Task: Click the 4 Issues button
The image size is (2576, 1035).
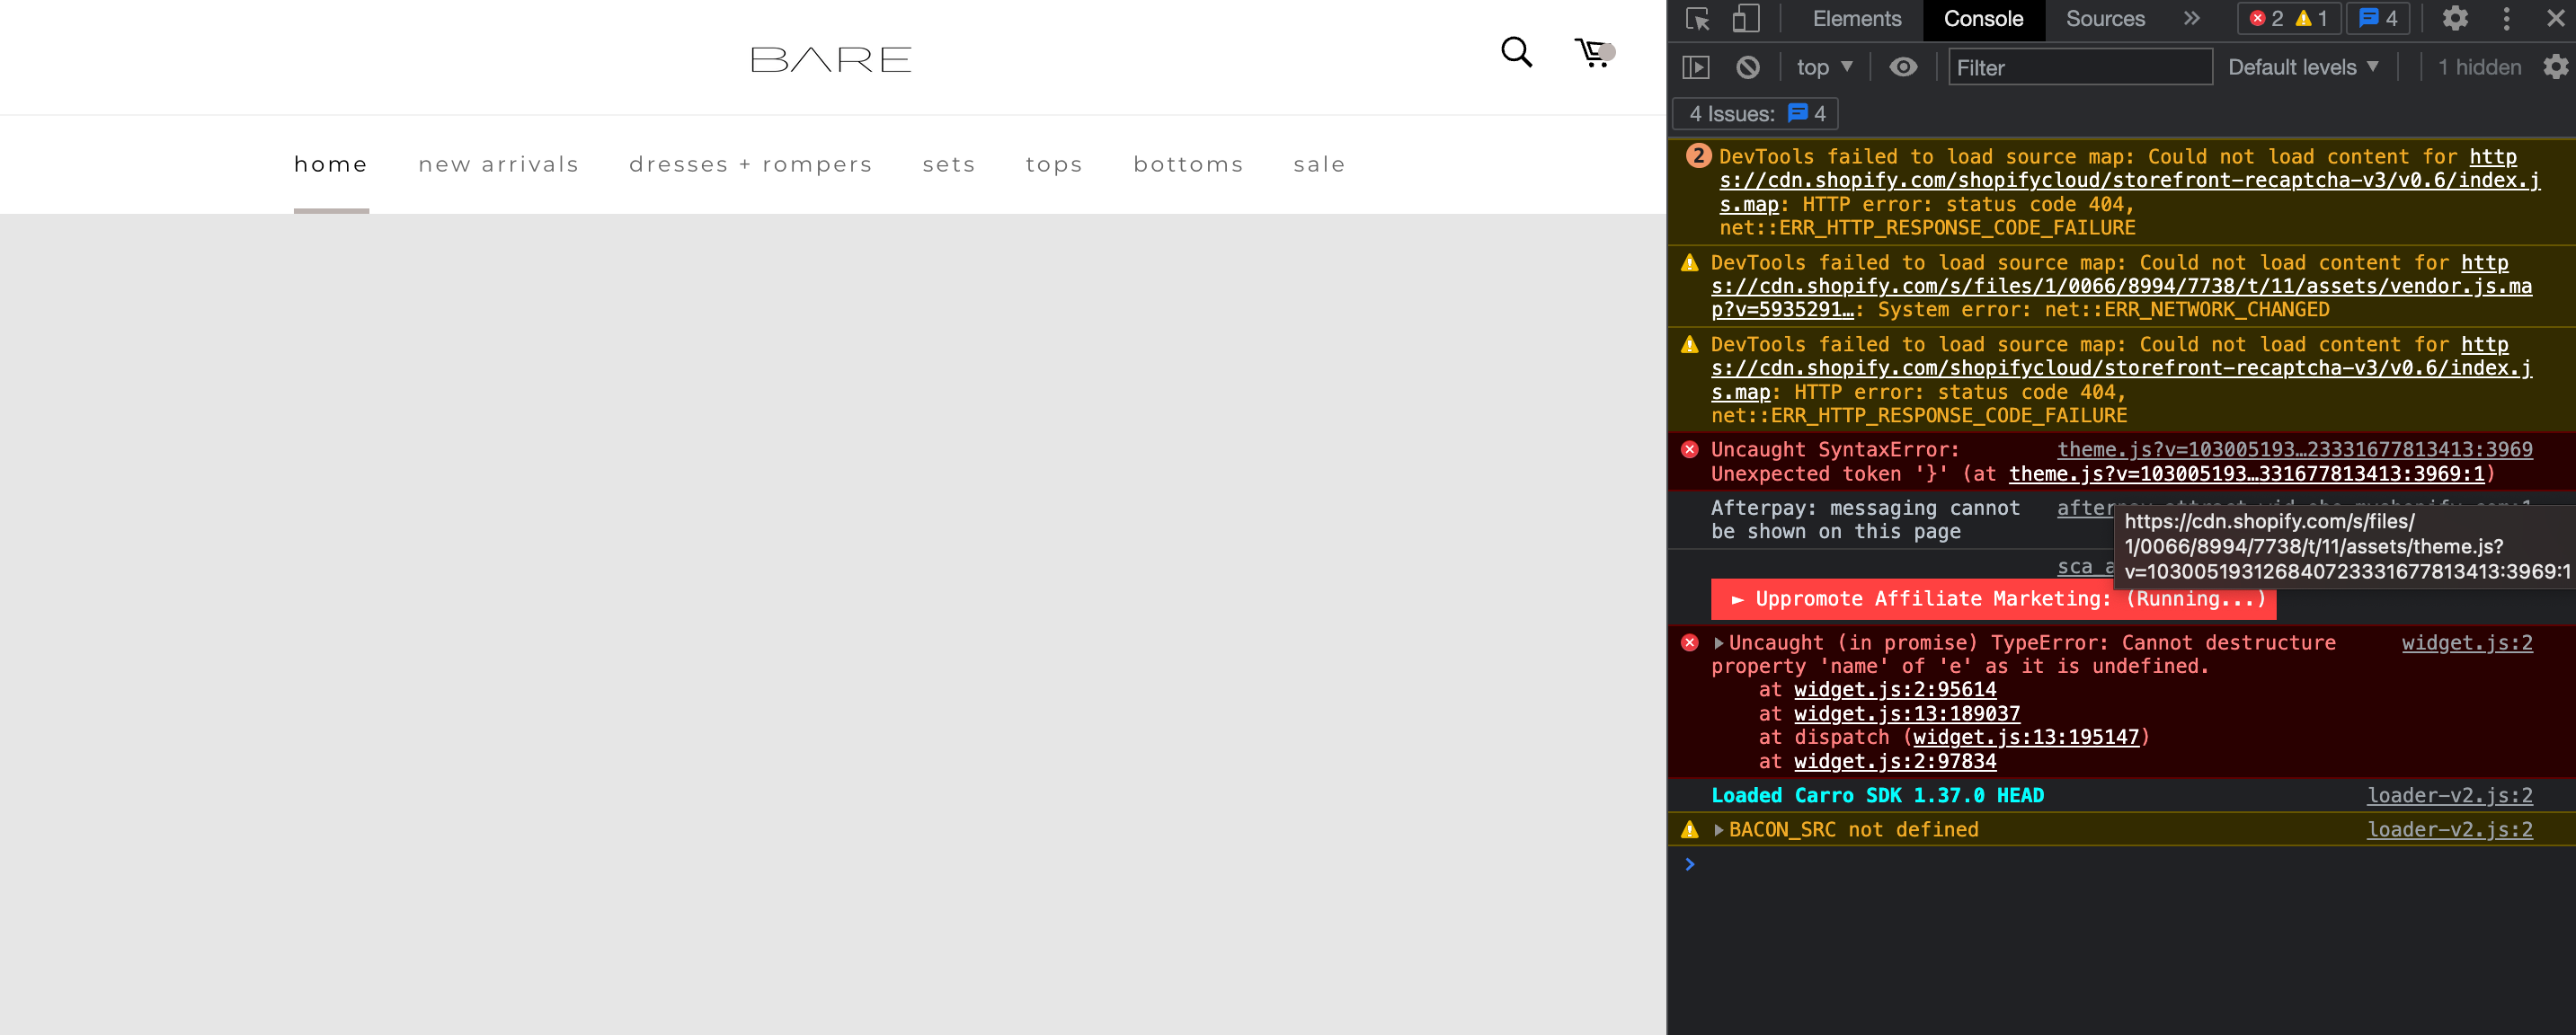Action: tap(1756, 114)
